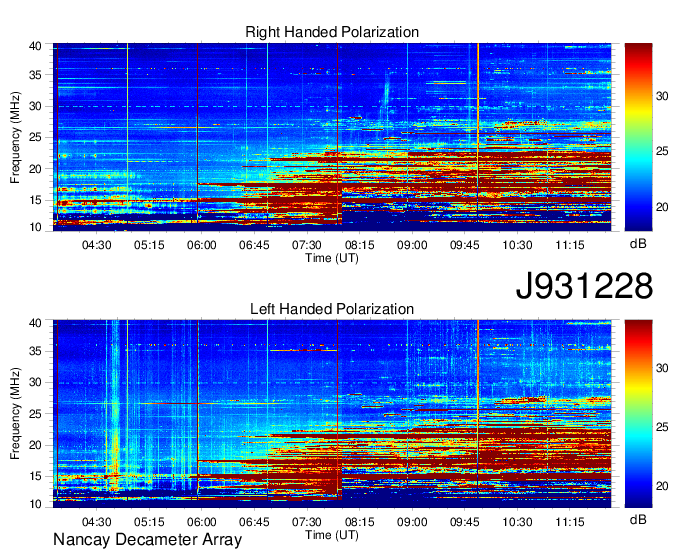
Task: Click time tick "09:45" on Right Handed plot
Action: pyautogui.click(x=464, y=245)
